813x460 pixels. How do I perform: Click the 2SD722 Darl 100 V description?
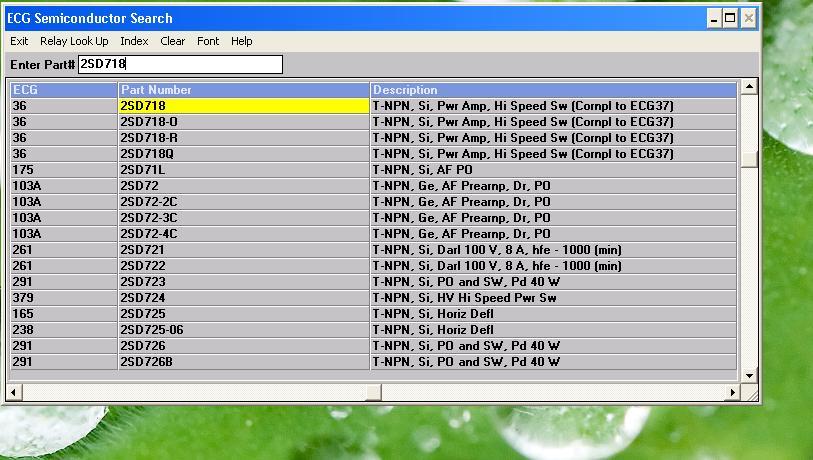(553, 266)
